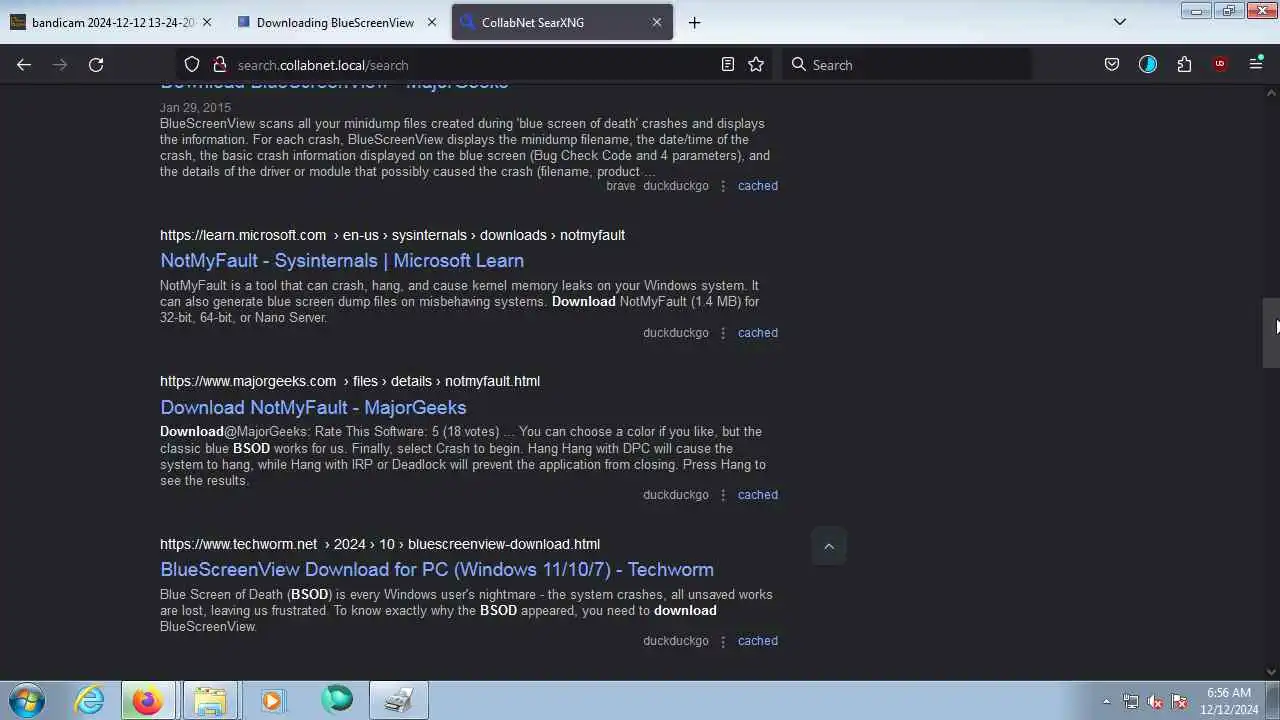The image size is (1280, 720).
Task: Open the Pocket save icon
Action: click(x=1112, y=64)
